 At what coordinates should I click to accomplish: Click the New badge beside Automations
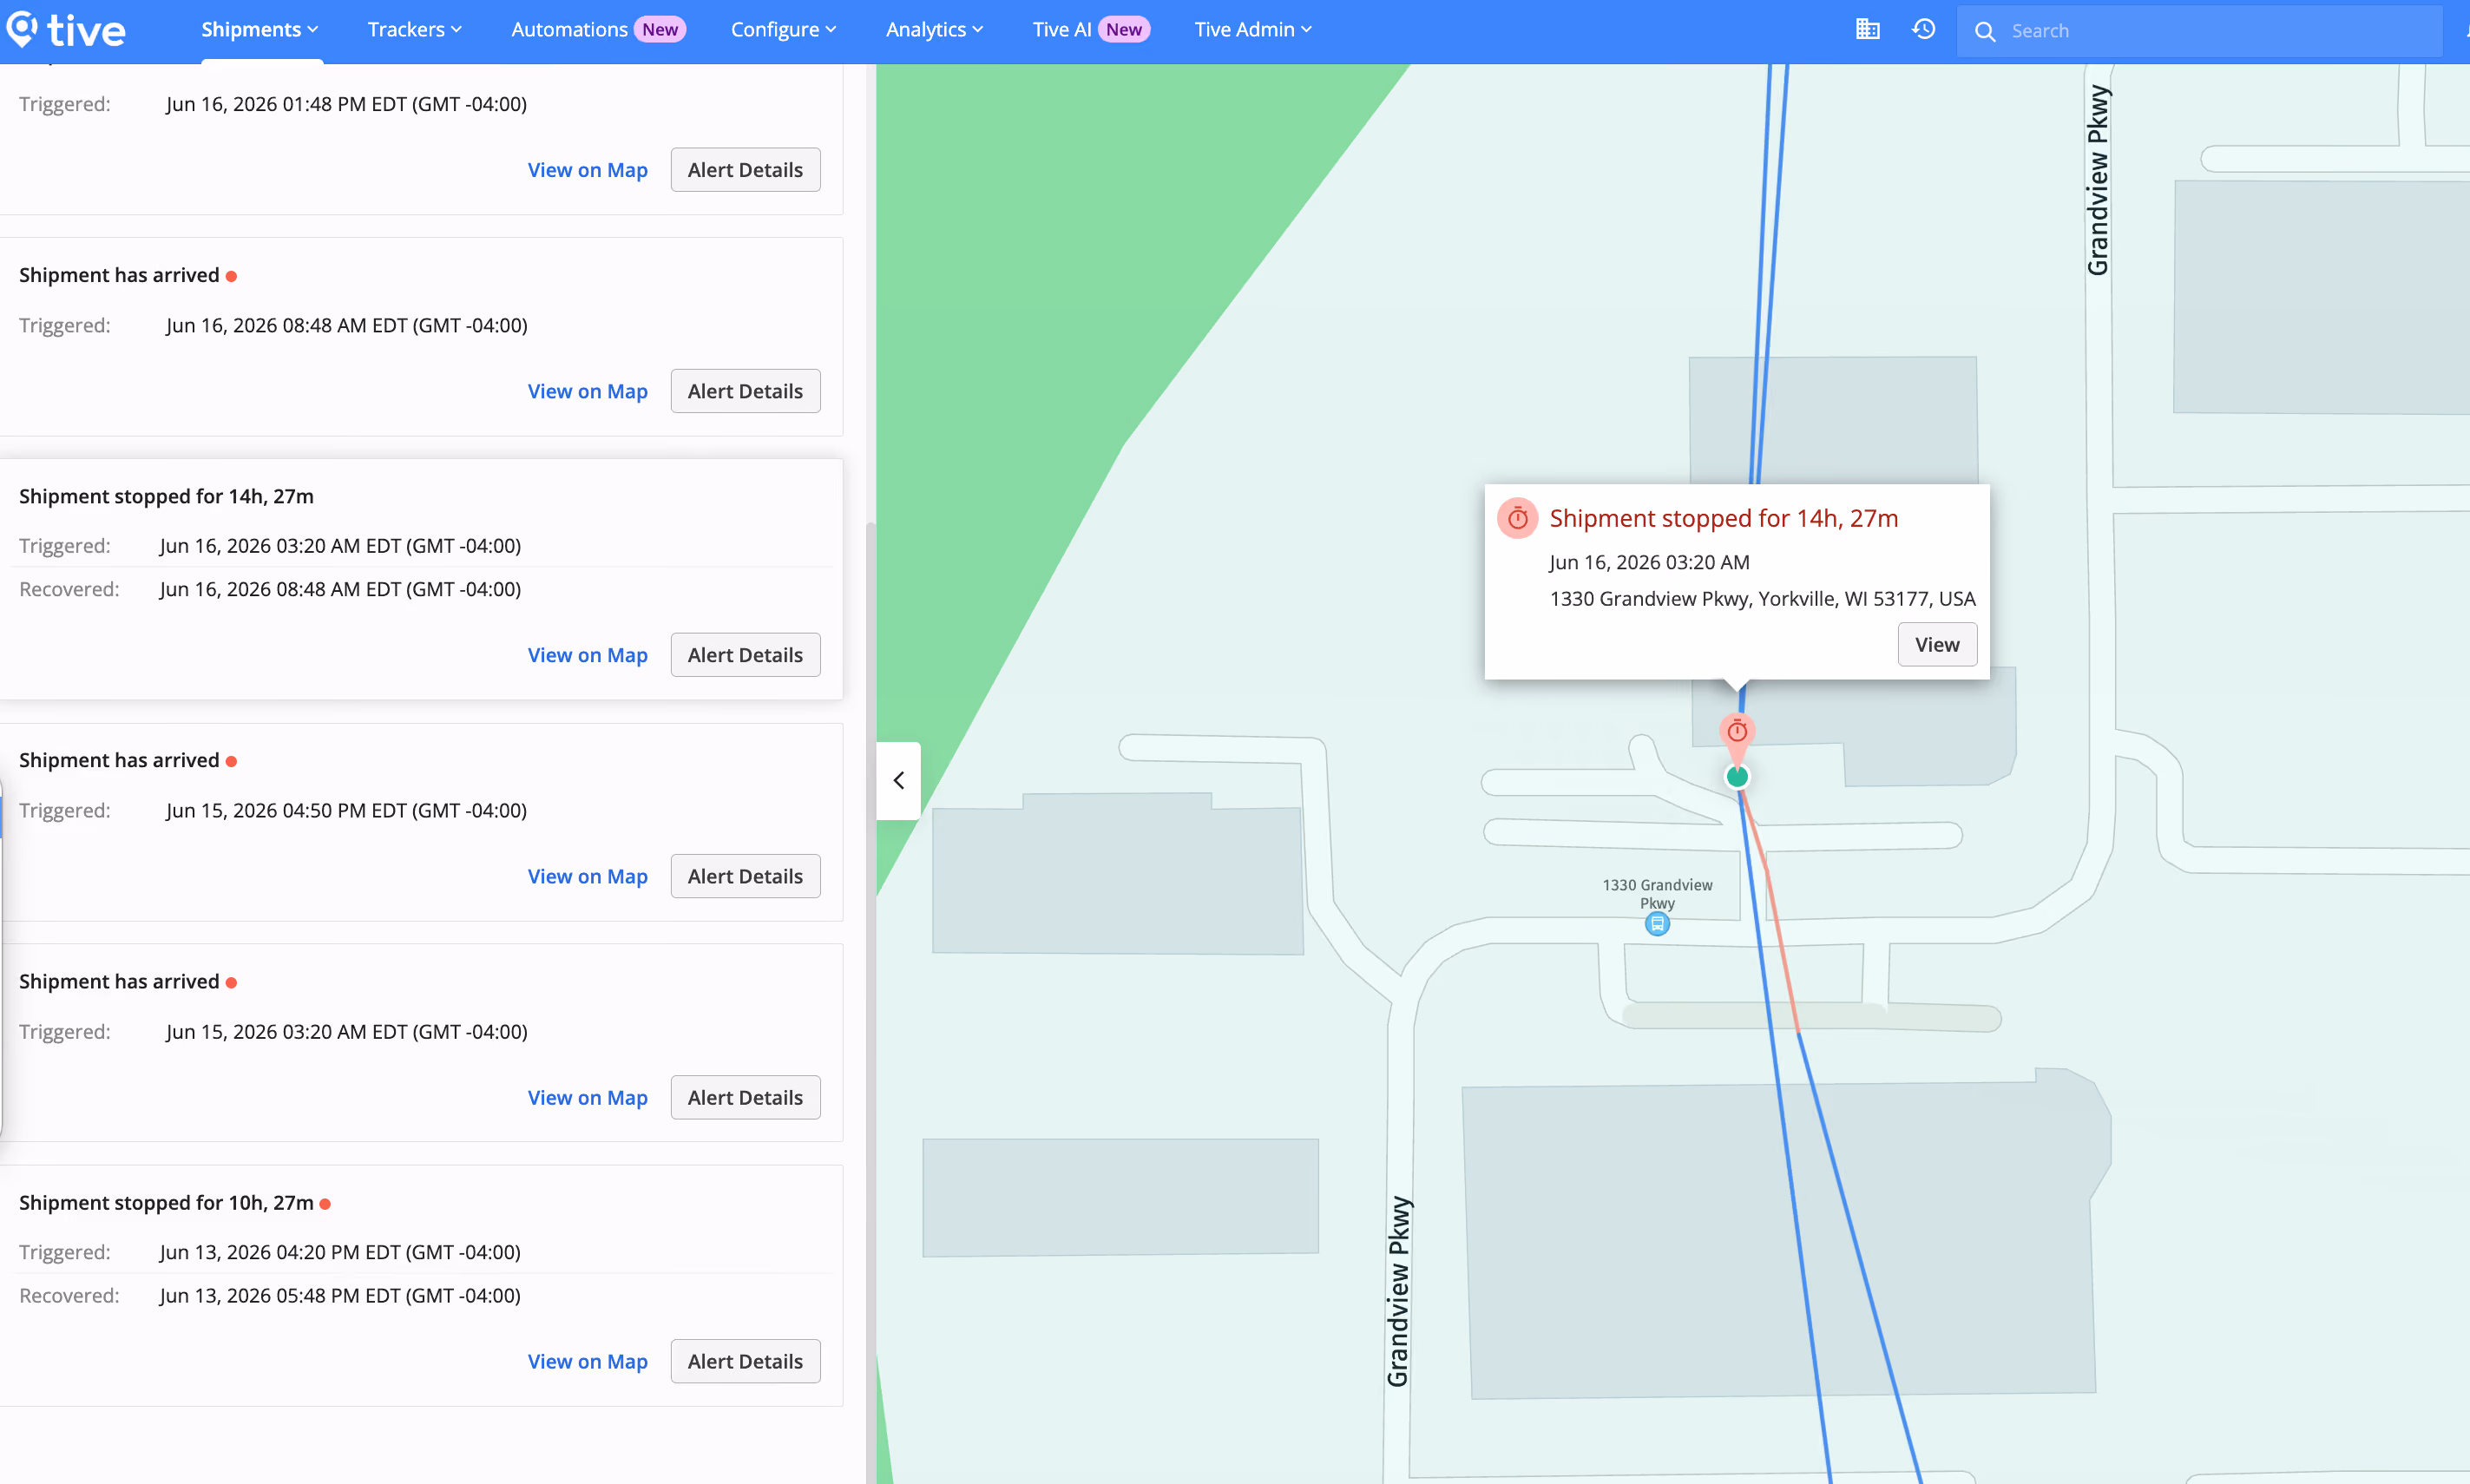click(x=660, y=30)
